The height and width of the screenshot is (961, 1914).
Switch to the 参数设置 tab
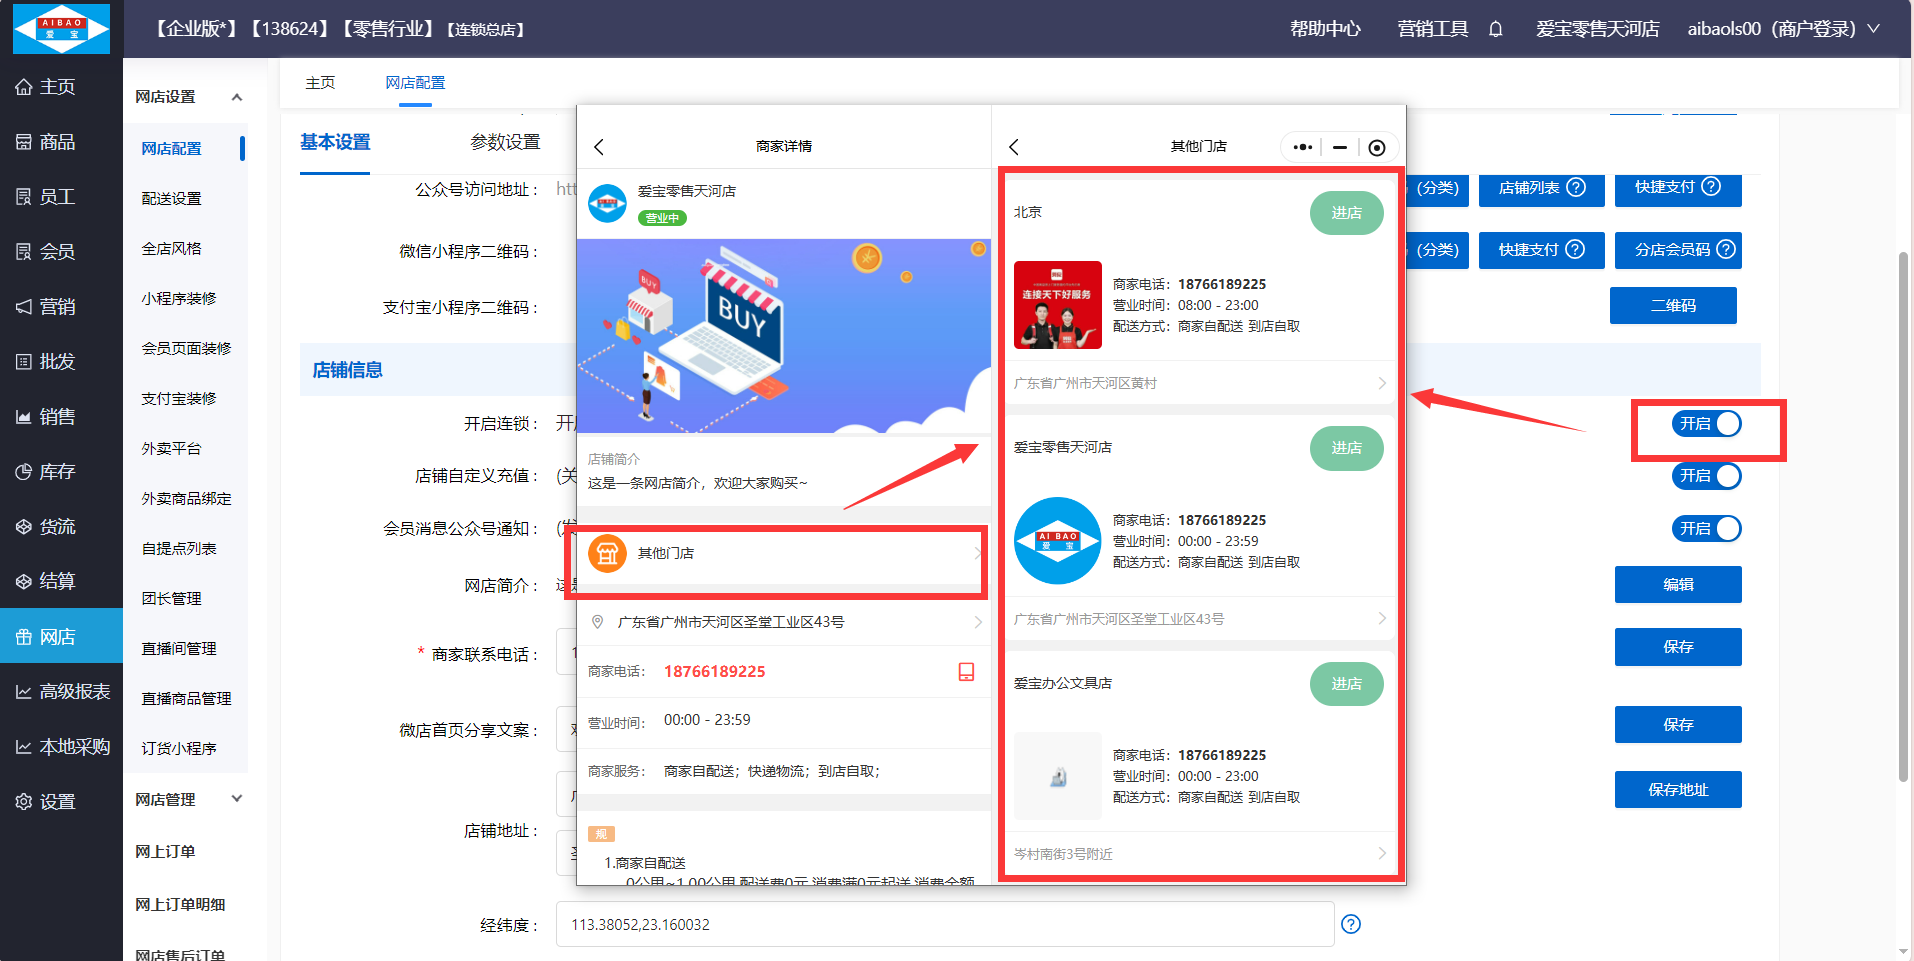pos(505,142)
